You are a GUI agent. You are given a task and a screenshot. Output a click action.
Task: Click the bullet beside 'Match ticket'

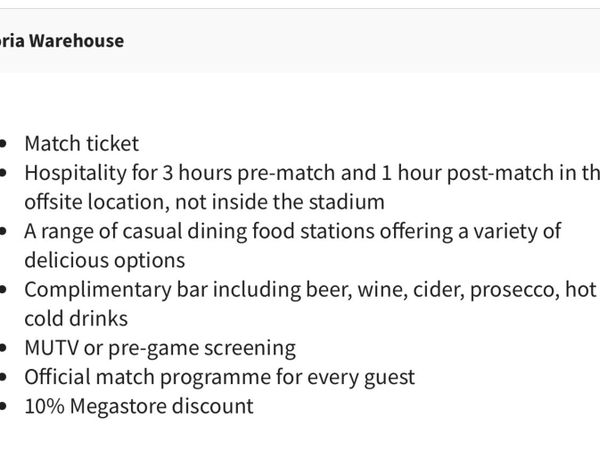point(7,144)
